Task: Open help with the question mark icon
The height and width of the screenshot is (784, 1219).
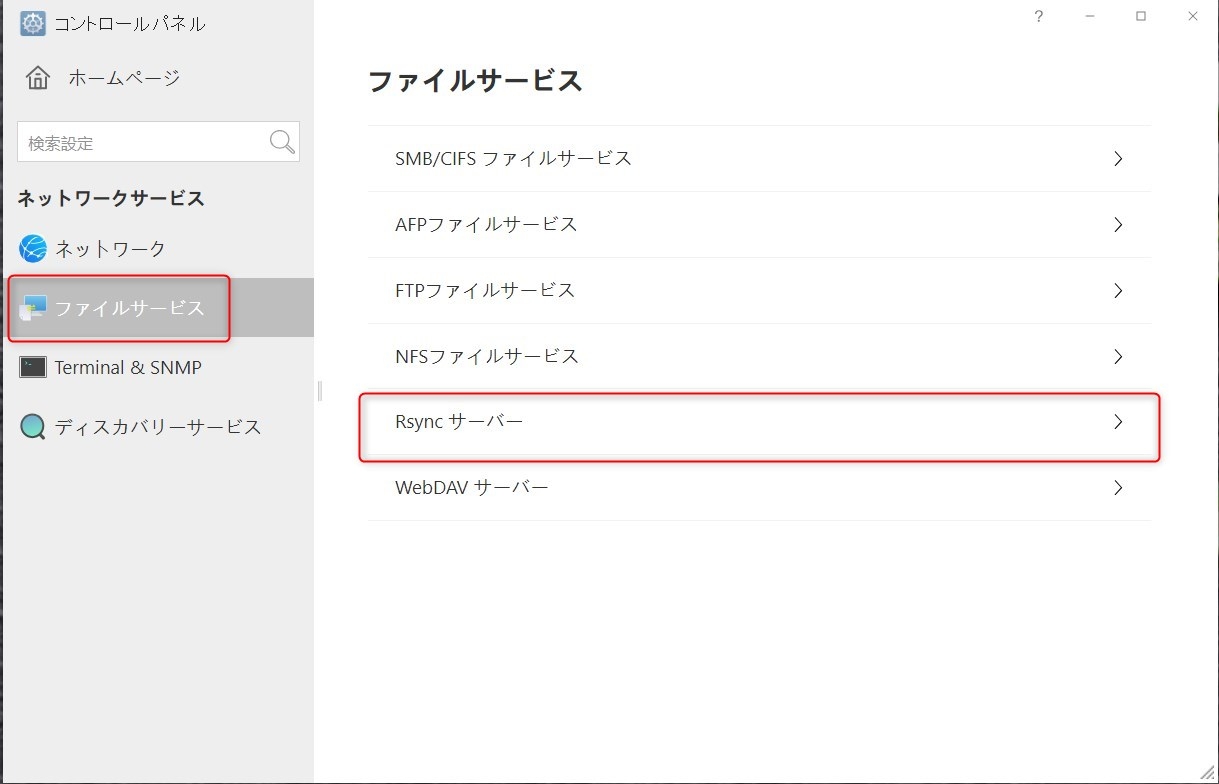Action: (1038, 17)
